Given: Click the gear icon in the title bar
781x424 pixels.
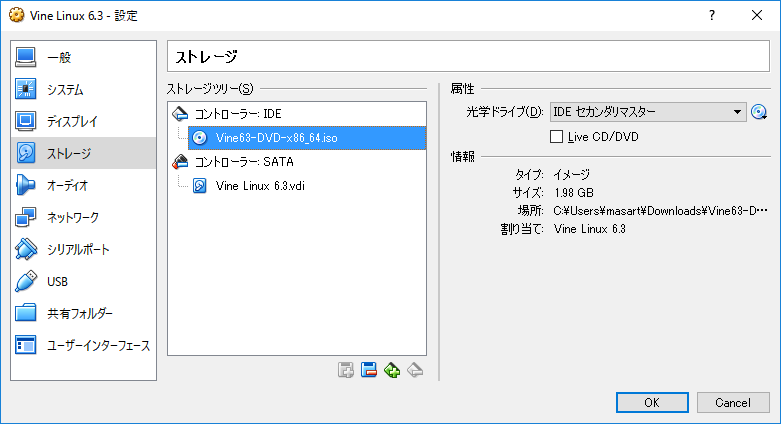Looking at the screenshot, I should point(16,15).
